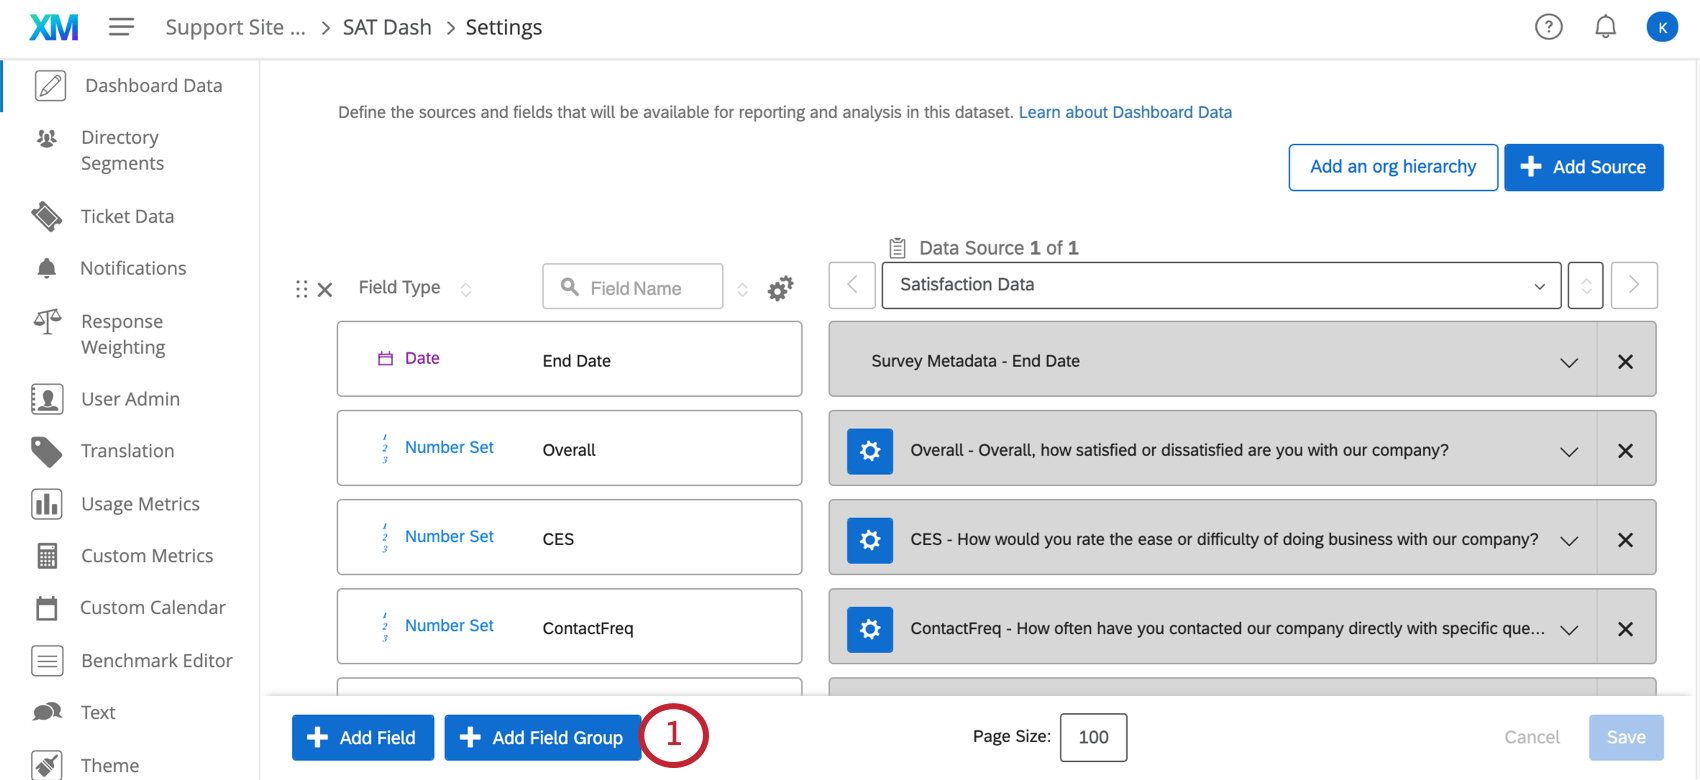Click the Add Field Group button
1700x780 pixels.
point(542,738)
